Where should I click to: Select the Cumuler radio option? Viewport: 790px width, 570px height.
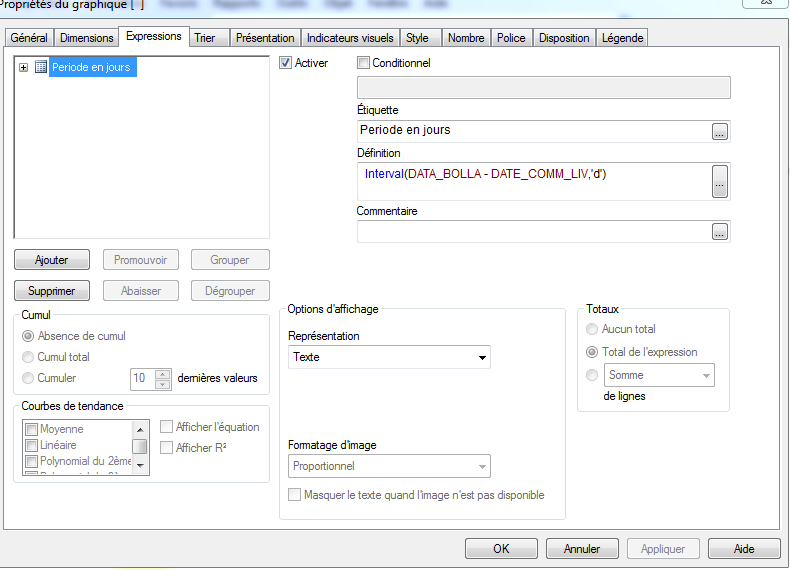(x=28, y=377)
